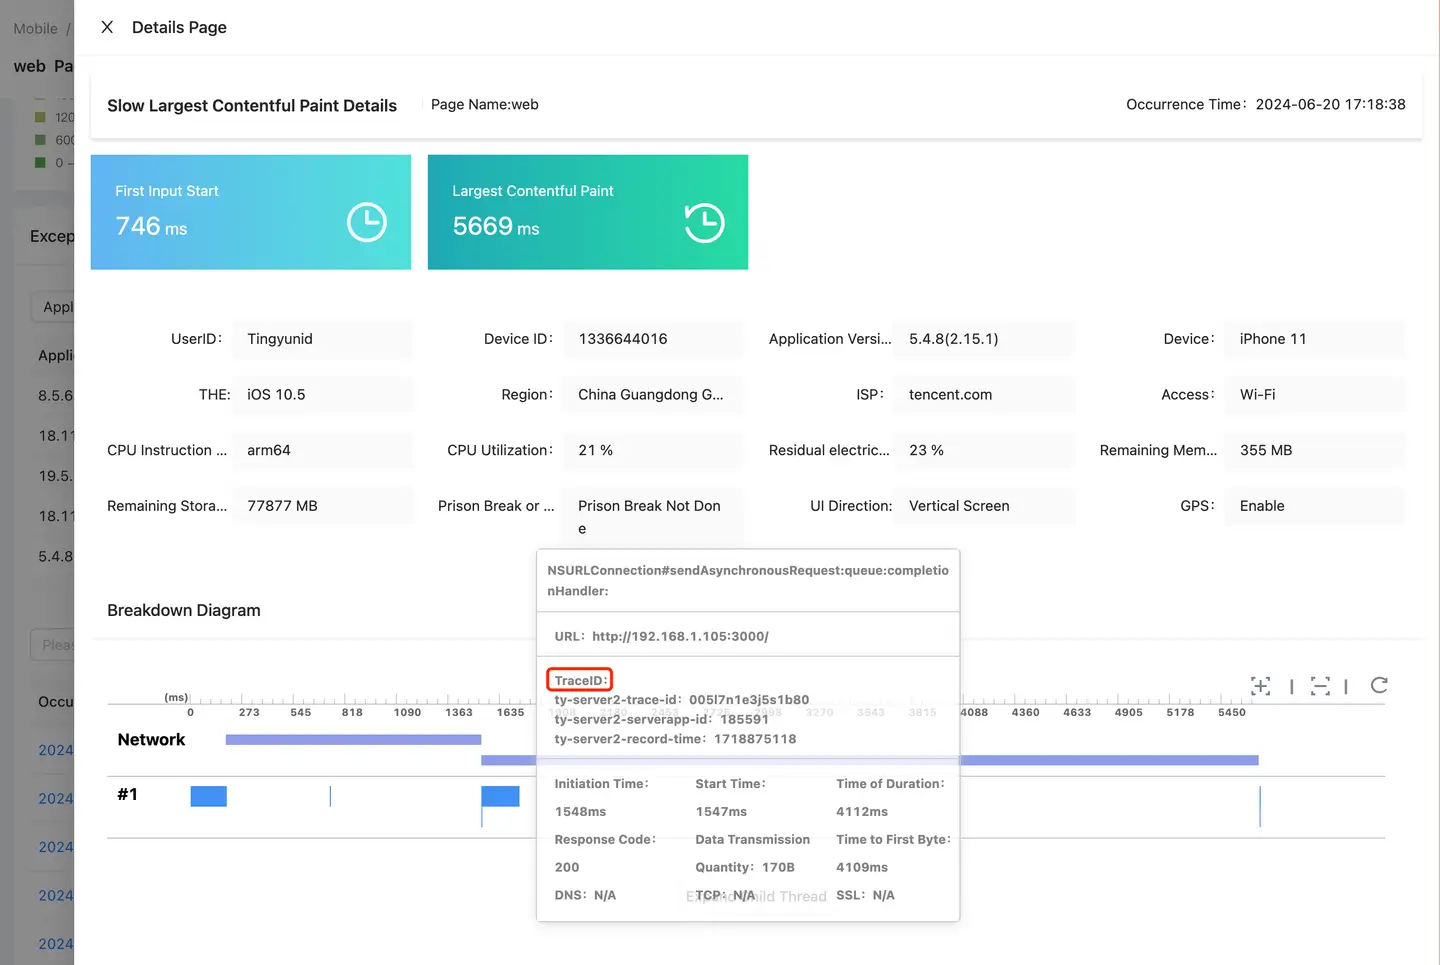
Task: Click the Page Name:web label
Action: 485,104
